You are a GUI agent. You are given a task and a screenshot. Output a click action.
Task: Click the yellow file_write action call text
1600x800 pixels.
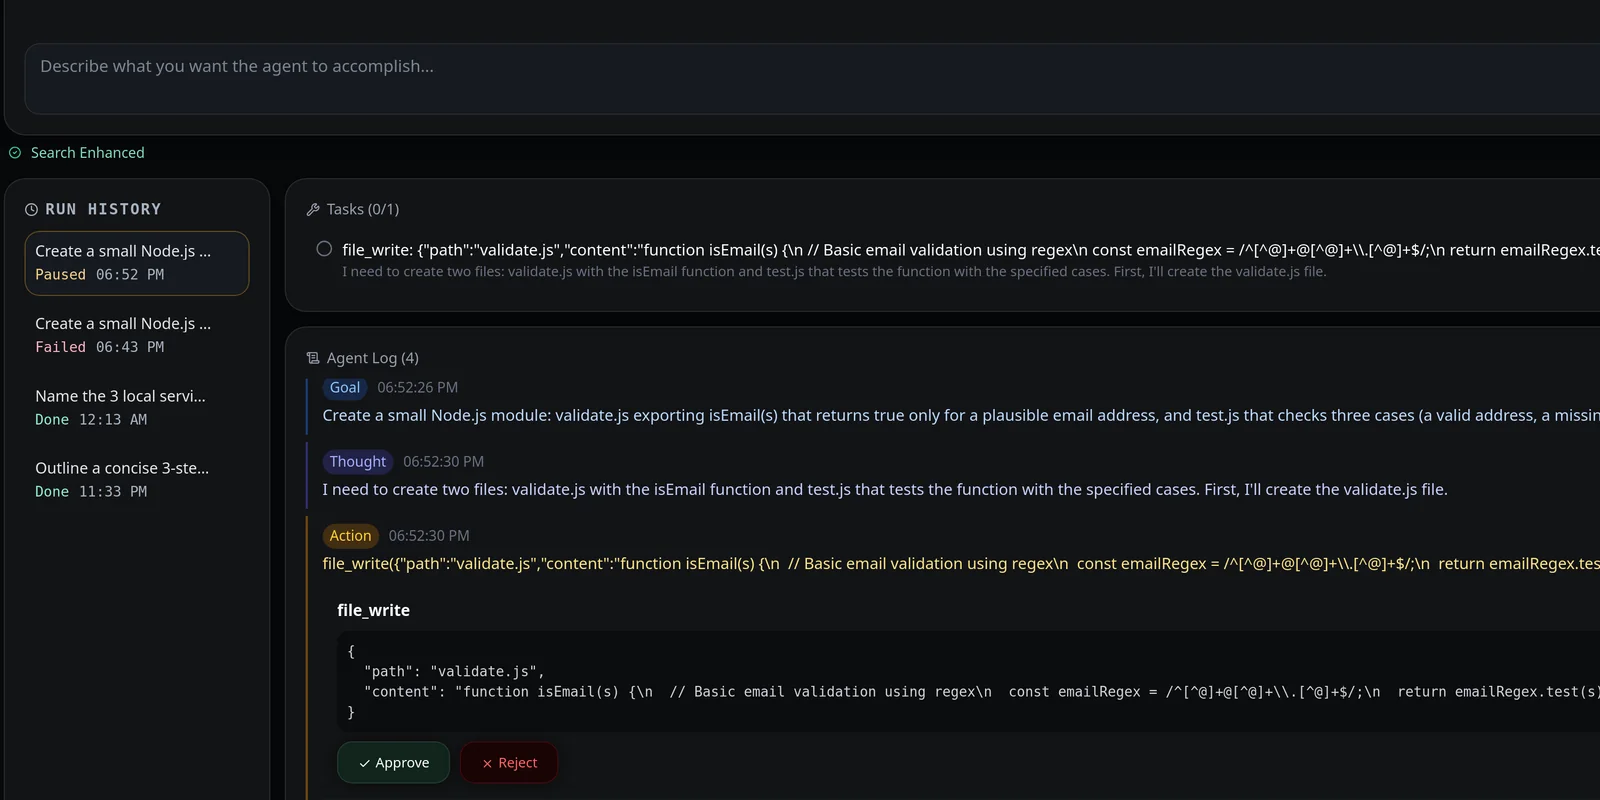point(961,564)
